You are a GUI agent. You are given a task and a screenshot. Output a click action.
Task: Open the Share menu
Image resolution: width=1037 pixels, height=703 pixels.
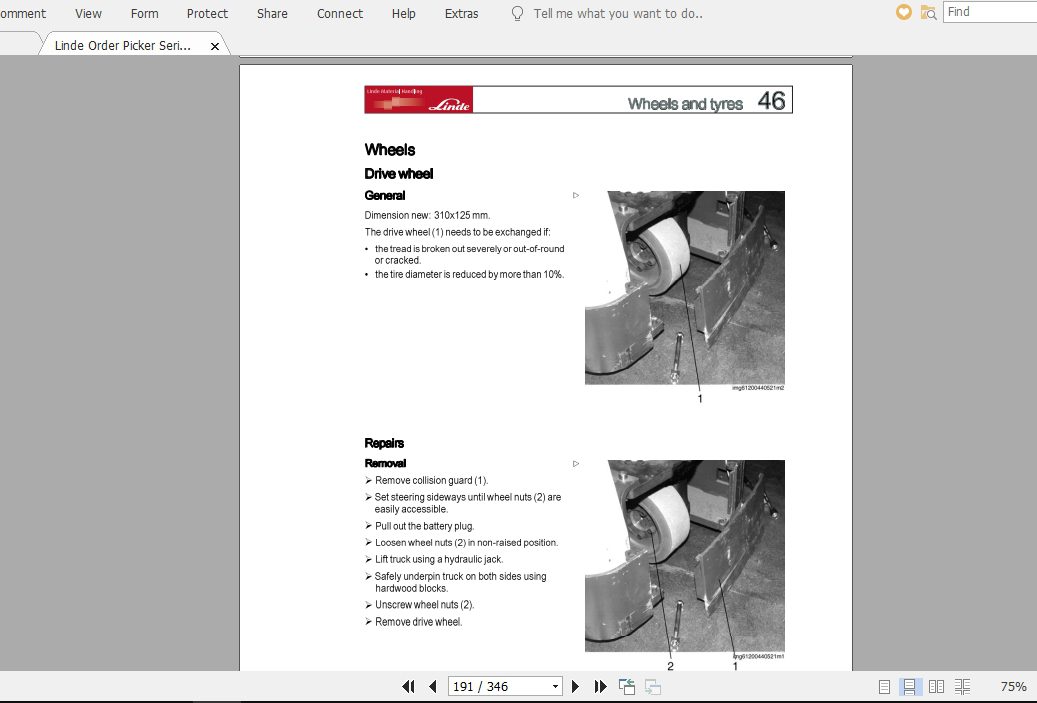pos(272,13)
